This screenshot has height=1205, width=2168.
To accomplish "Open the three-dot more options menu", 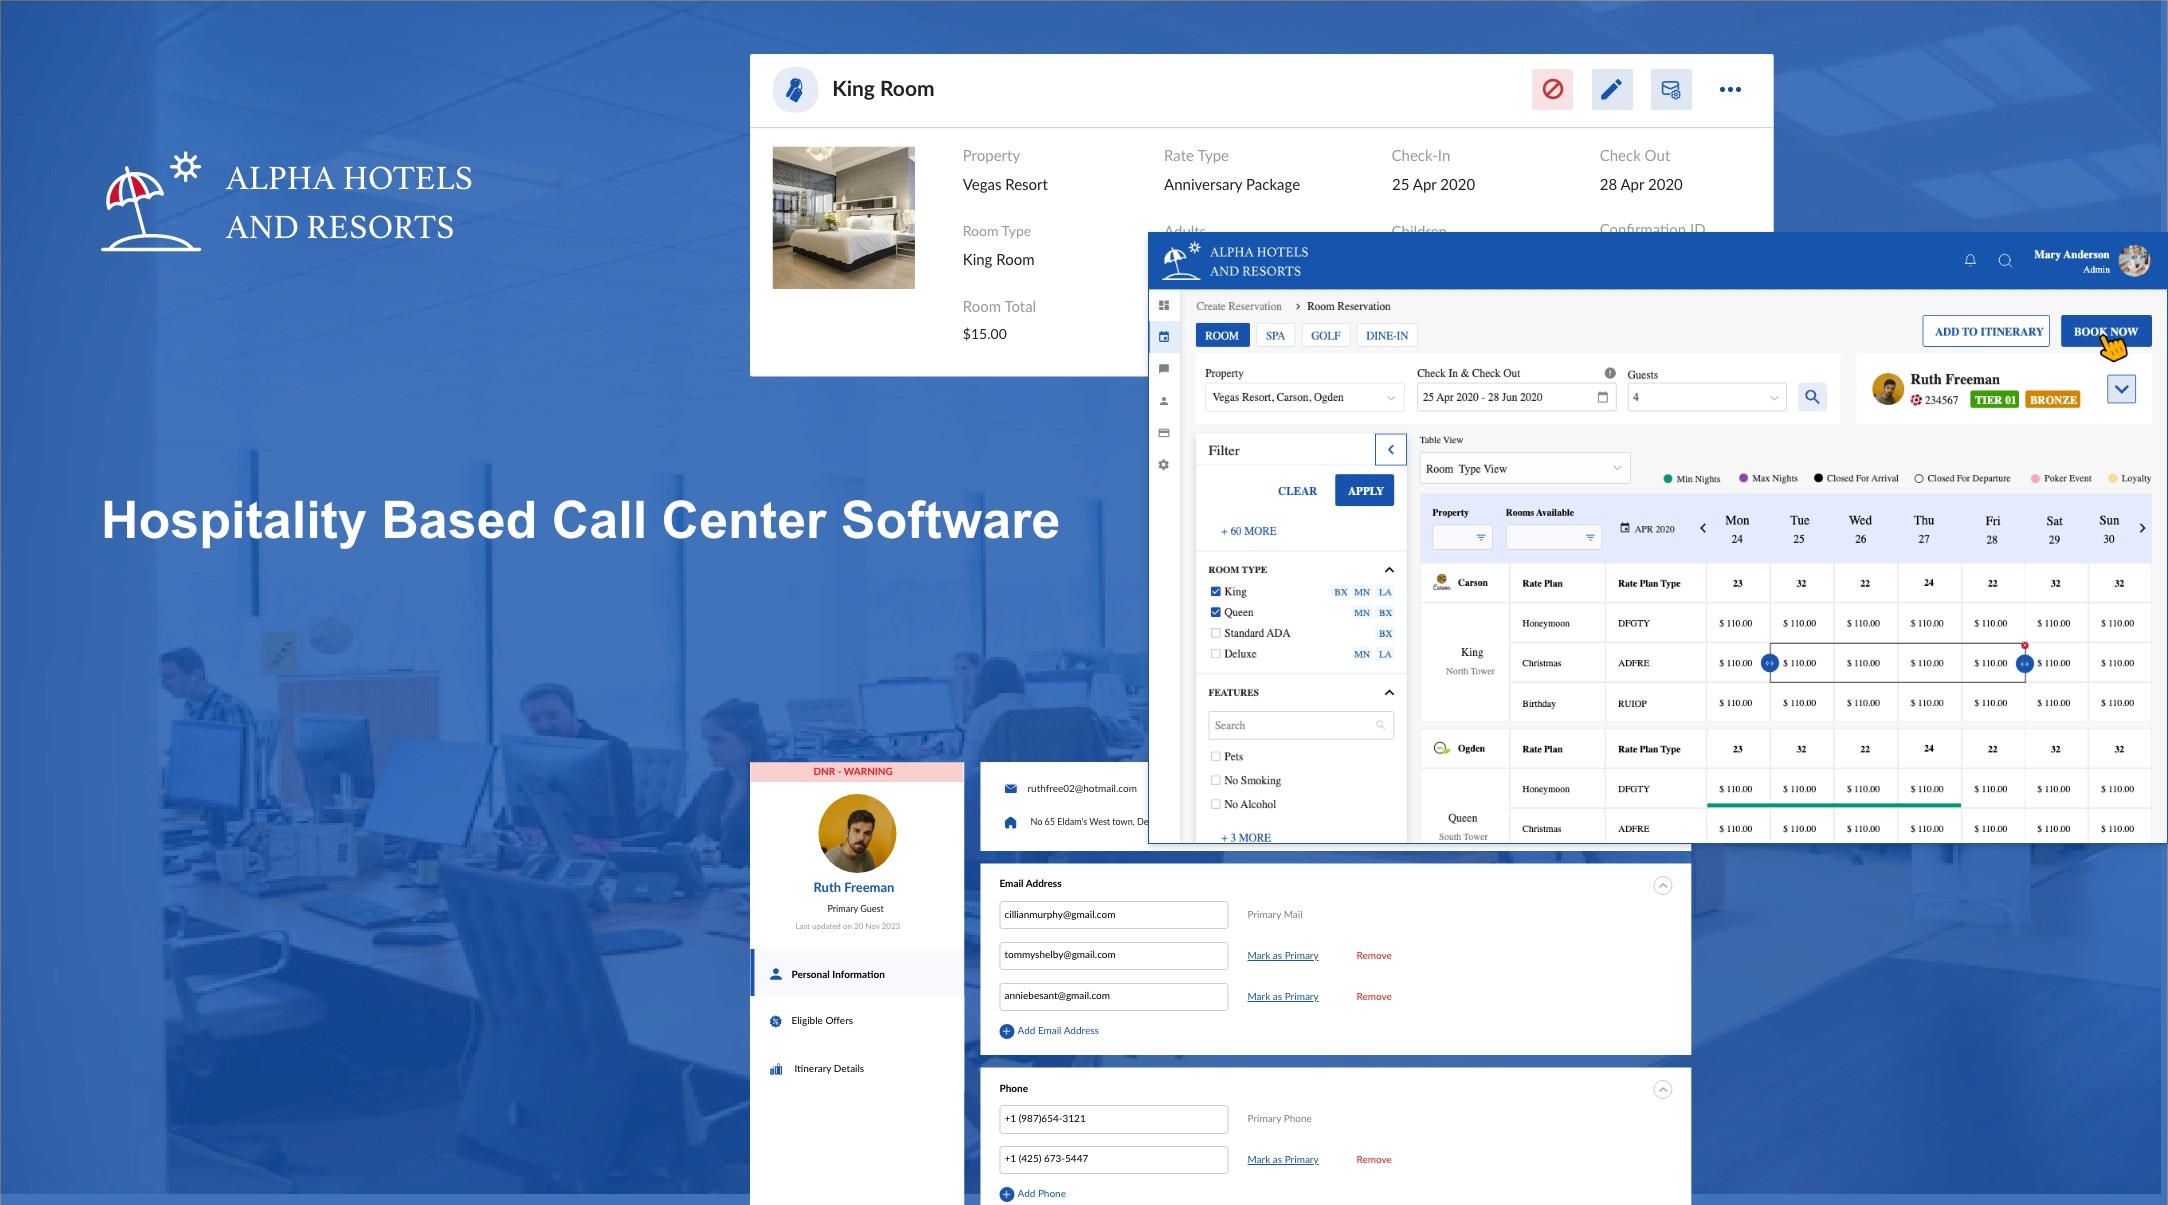I will [1730, 90].
